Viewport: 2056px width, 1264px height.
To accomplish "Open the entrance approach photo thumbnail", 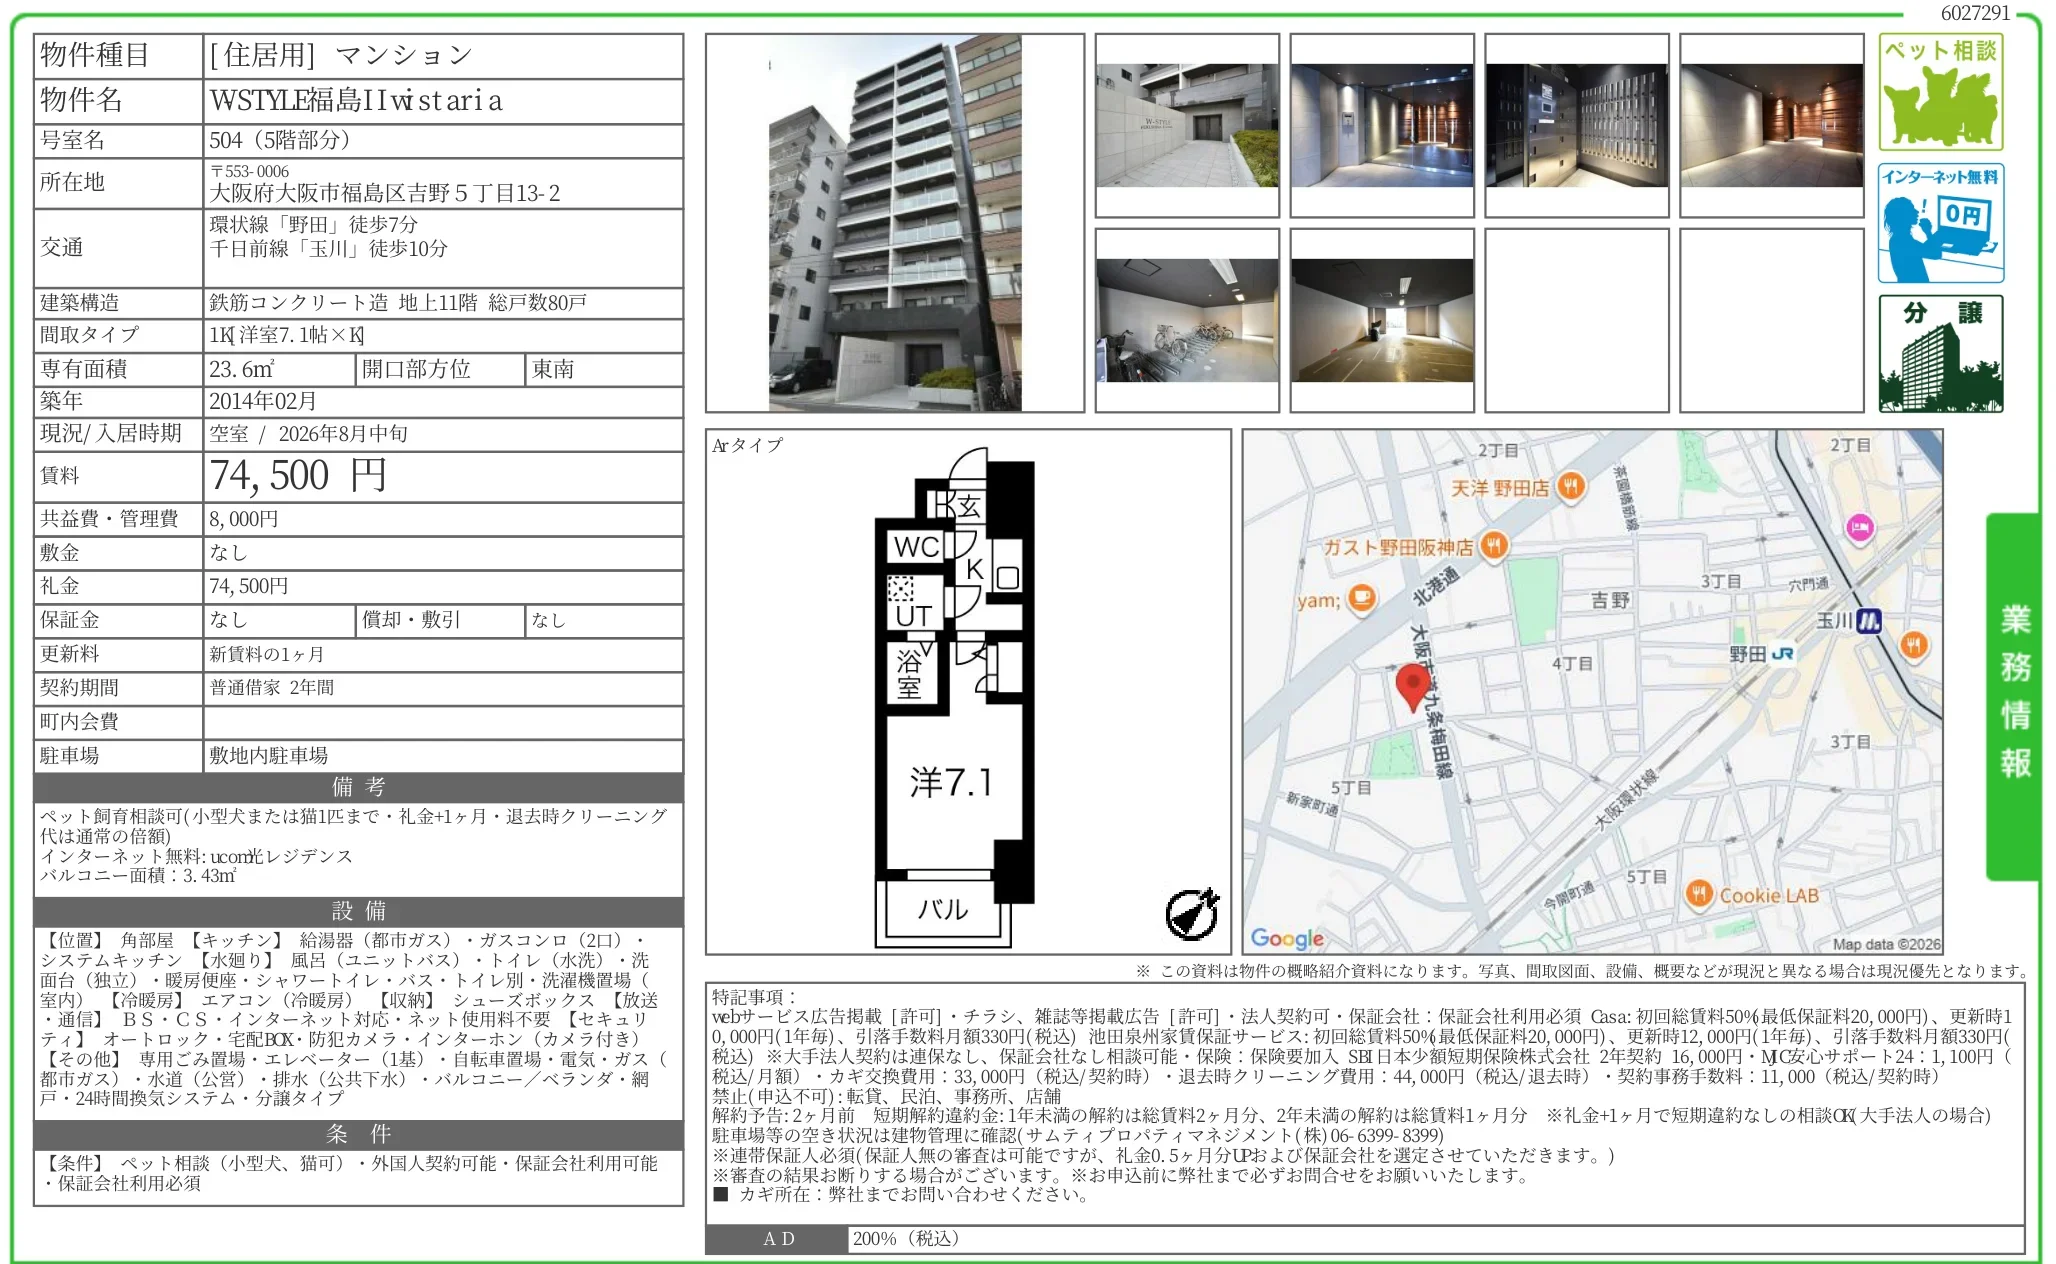I will [1187, 126].
